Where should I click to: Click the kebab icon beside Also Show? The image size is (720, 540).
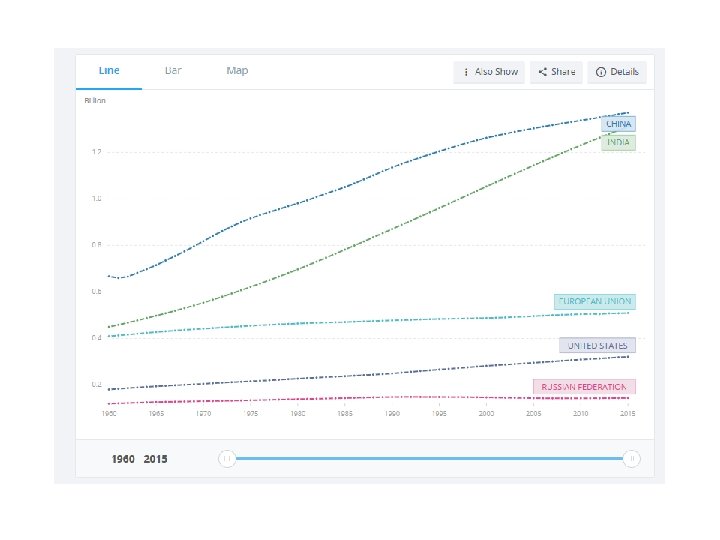click(466, 72)
